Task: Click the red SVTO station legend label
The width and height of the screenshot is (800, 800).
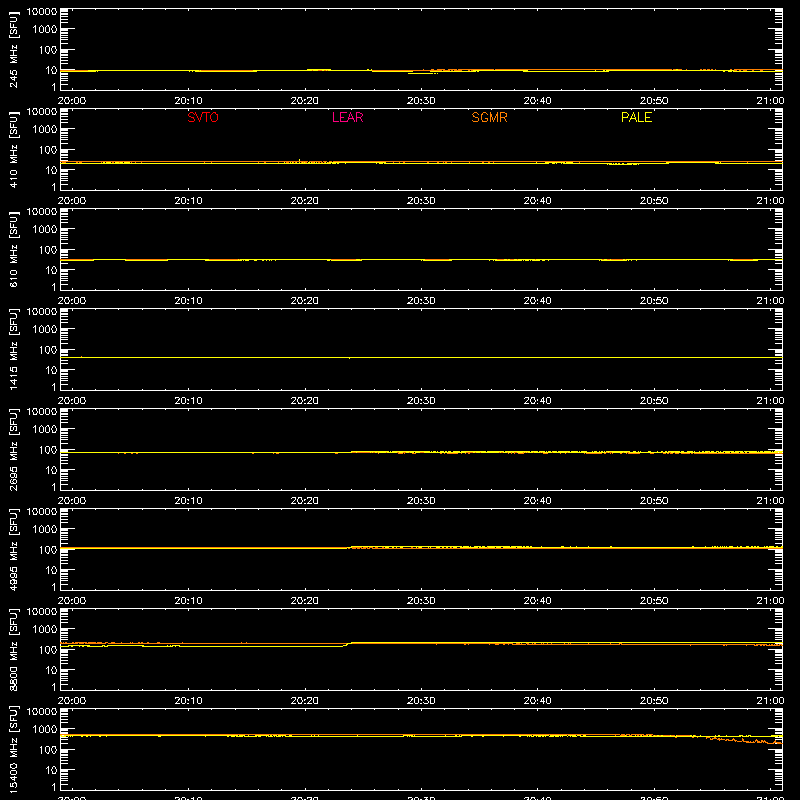Action: point(203,117)
